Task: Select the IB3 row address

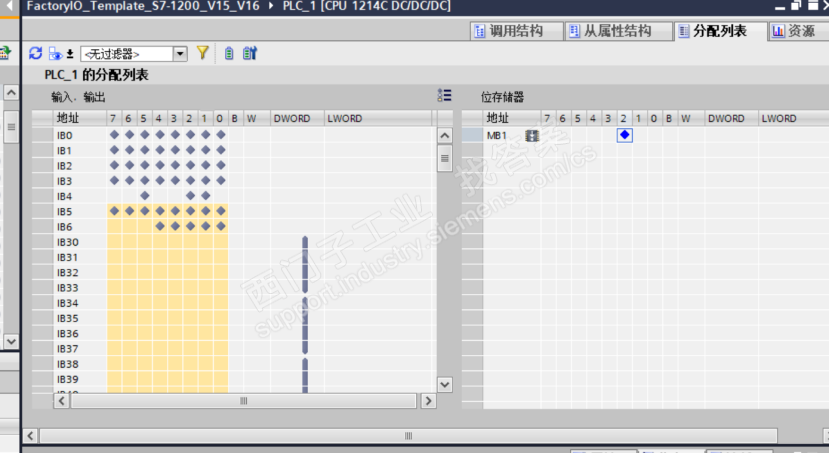Action: (x=65, y=182)
